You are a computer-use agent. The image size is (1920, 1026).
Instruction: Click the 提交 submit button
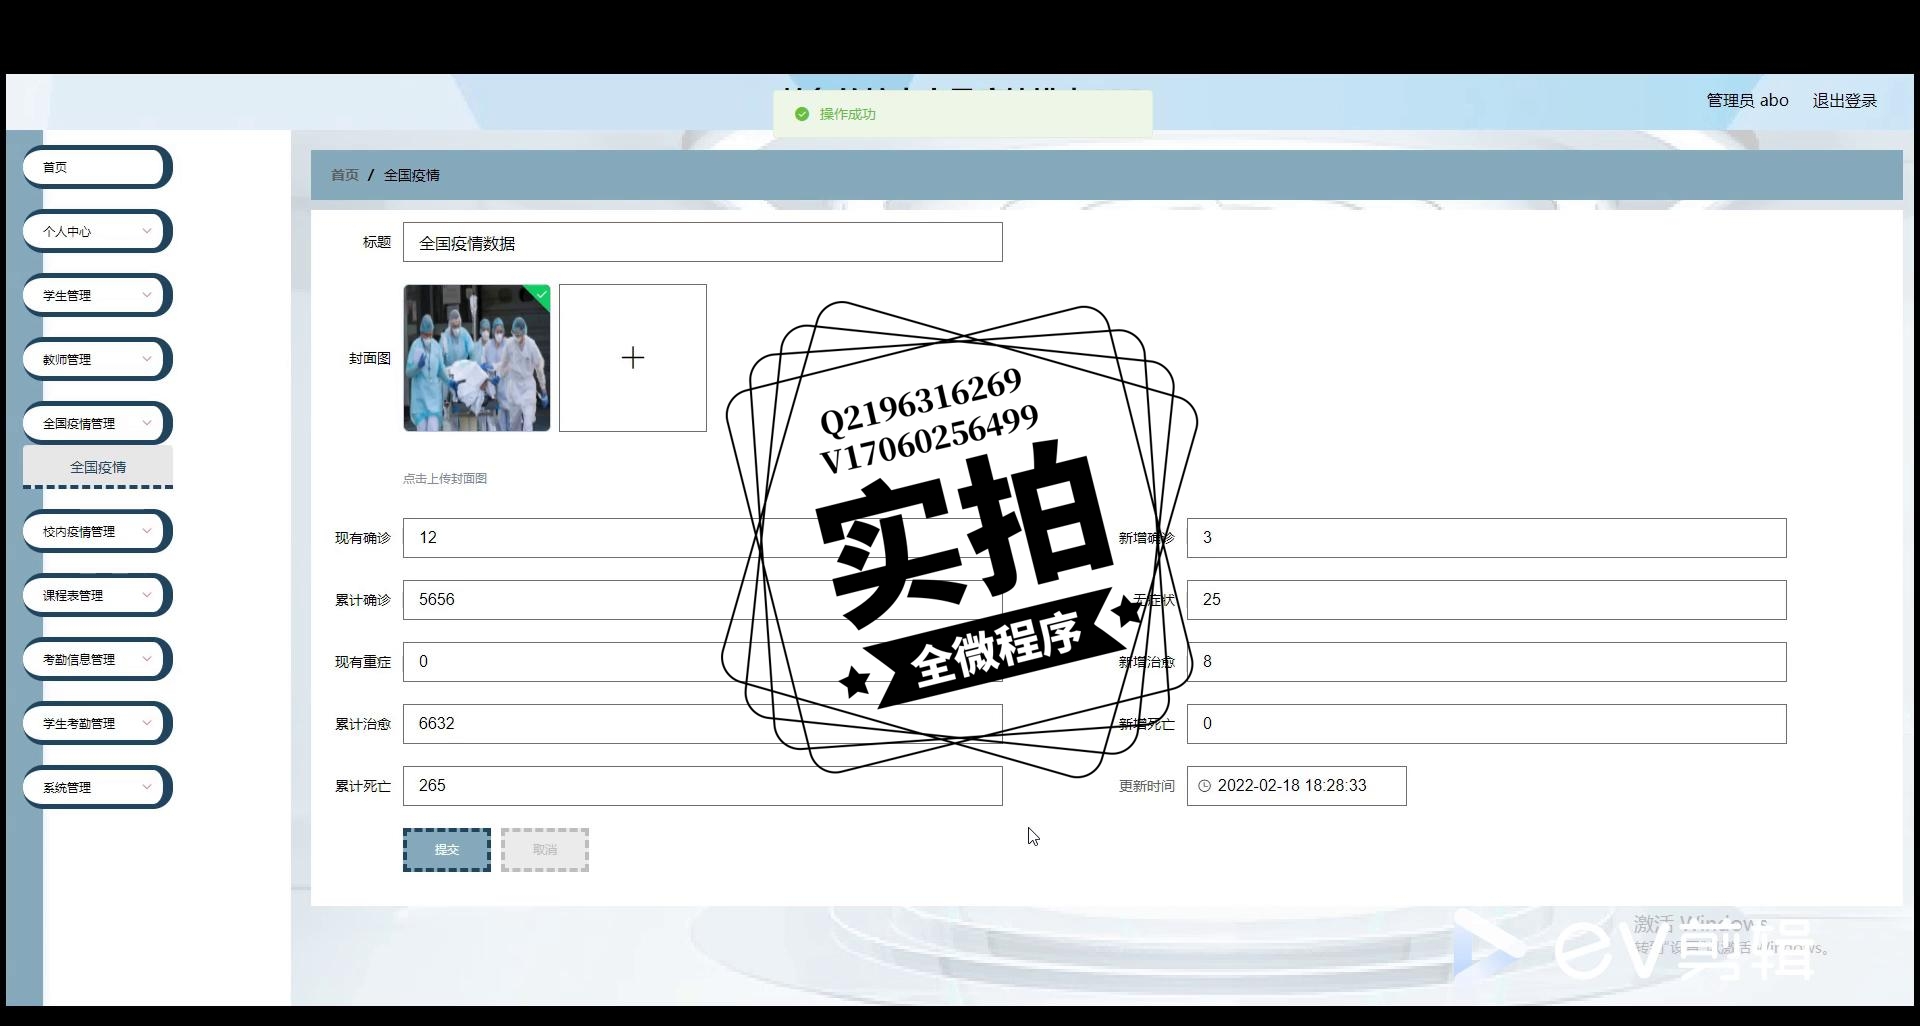pyautogui.click(x=447, y=850)
